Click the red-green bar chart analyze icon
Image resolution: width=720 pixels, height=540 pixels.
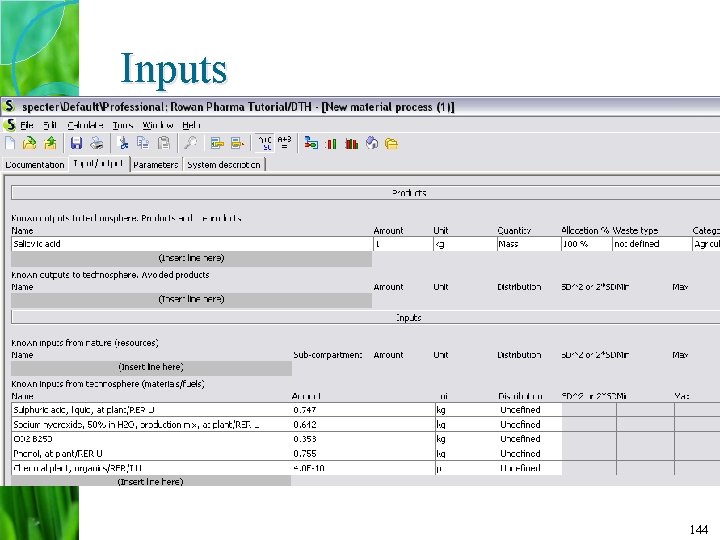coord(331,144)
